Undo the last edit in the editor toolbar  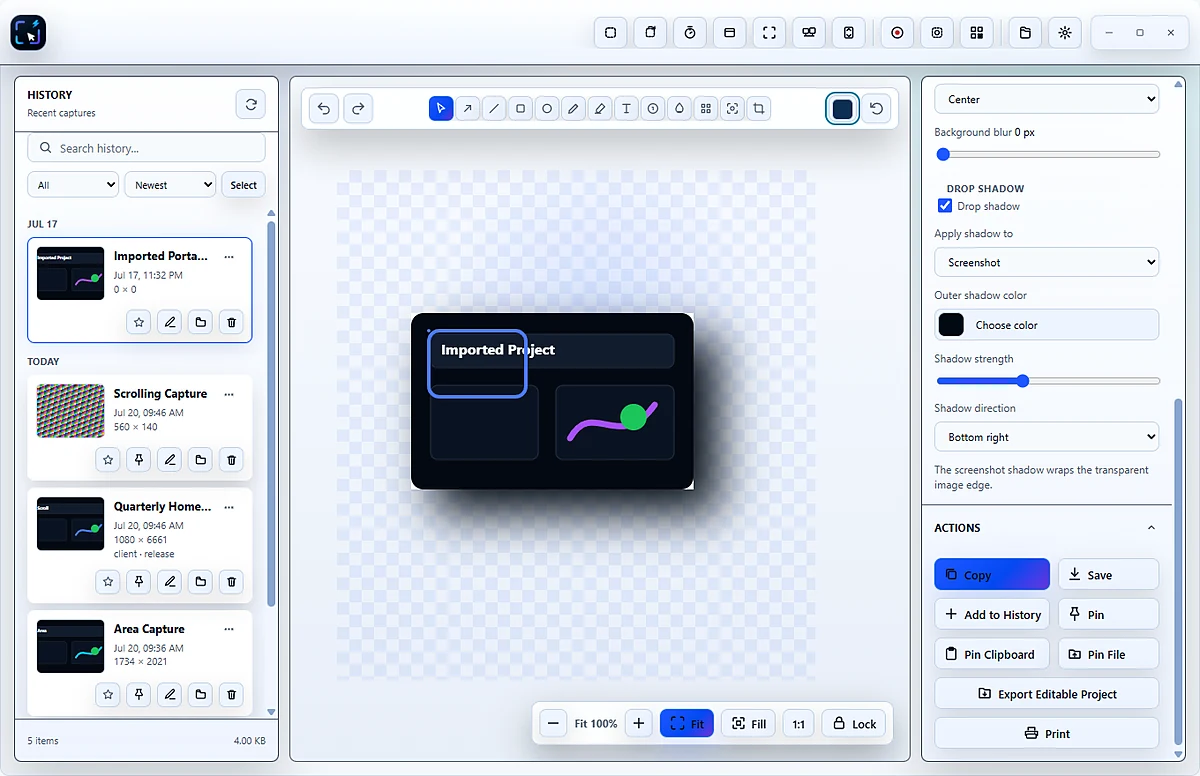[324, 108]
